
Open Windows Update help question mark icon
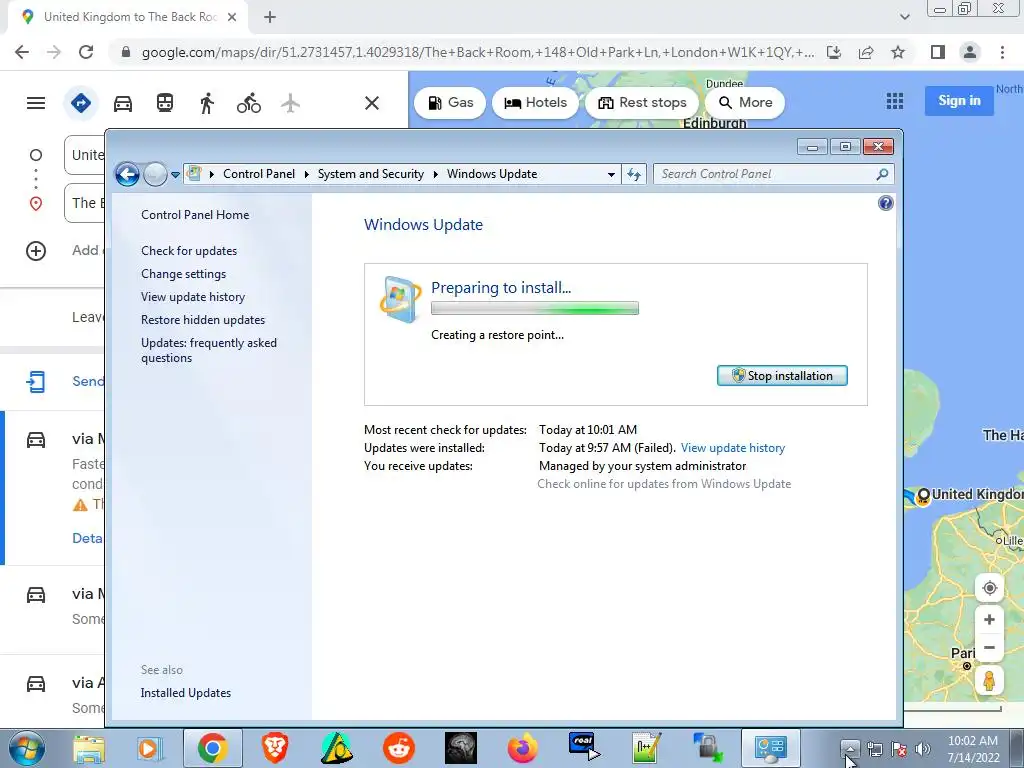(x=886, y=203)
